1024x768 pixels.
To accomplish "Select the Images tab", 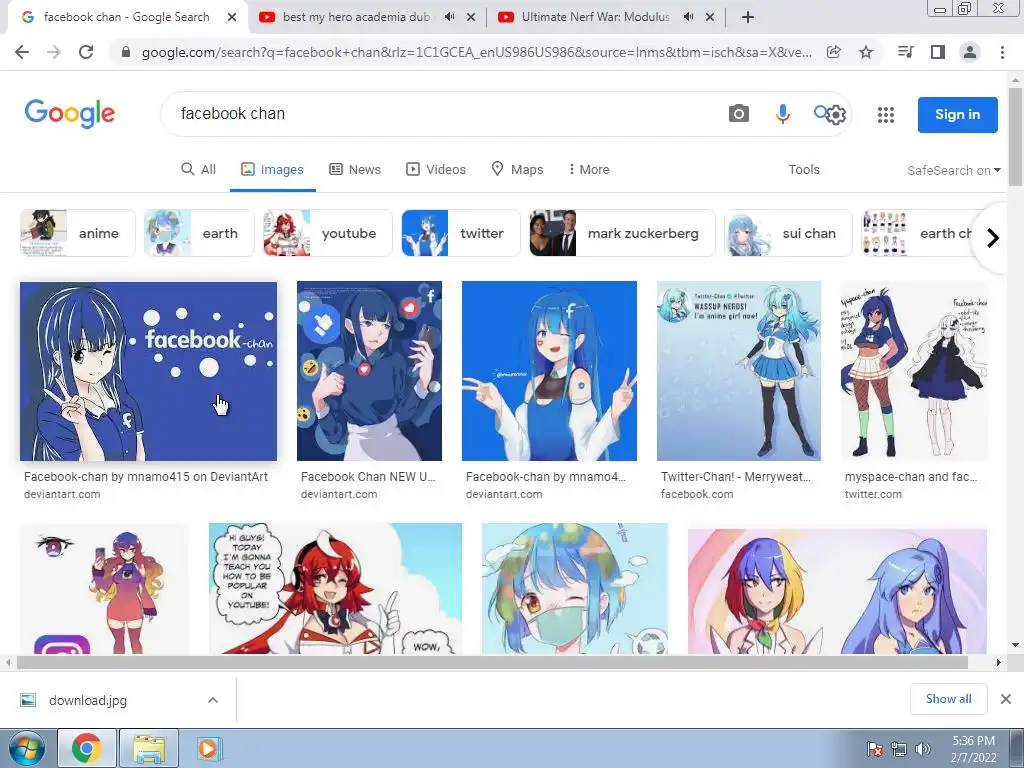I will click(x=272, y=169).
